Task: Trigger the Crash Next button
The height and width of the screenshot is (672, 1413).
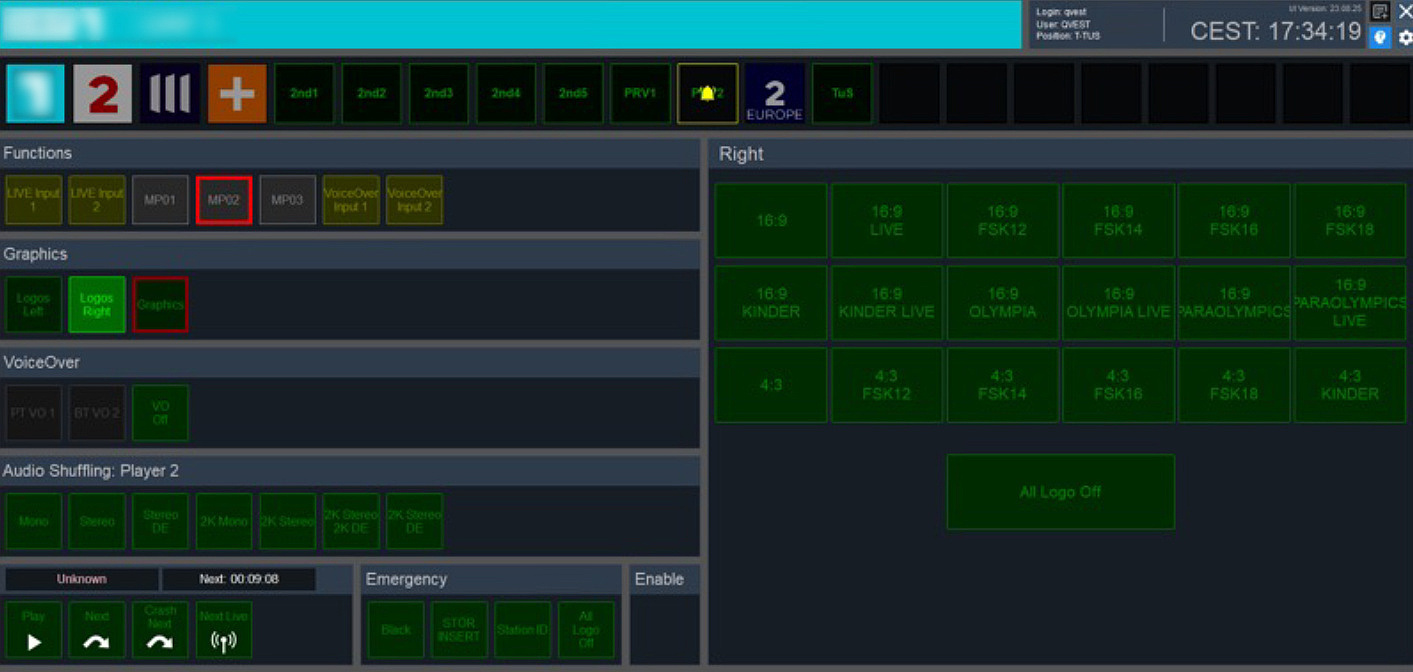Action: point(160,630)
